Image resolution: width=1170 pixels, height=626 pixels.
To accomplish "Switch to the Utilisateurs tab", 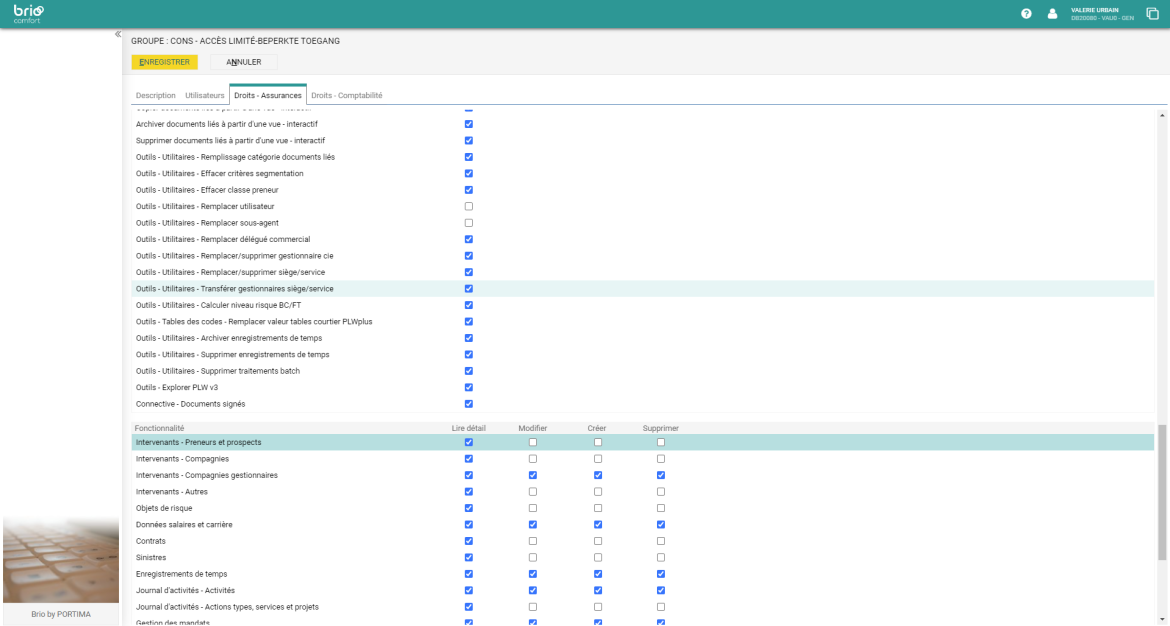I will point(204,96).
